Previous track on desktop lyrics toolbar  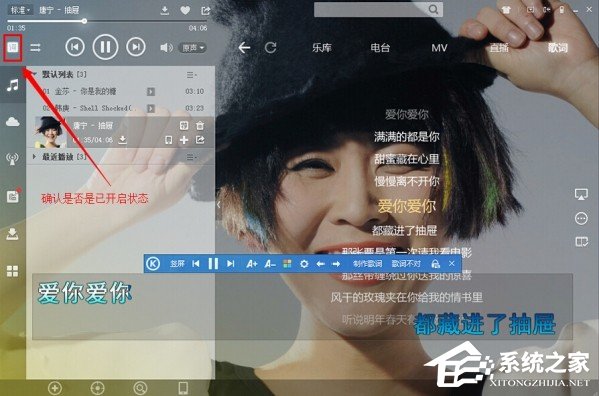[196, 263]
